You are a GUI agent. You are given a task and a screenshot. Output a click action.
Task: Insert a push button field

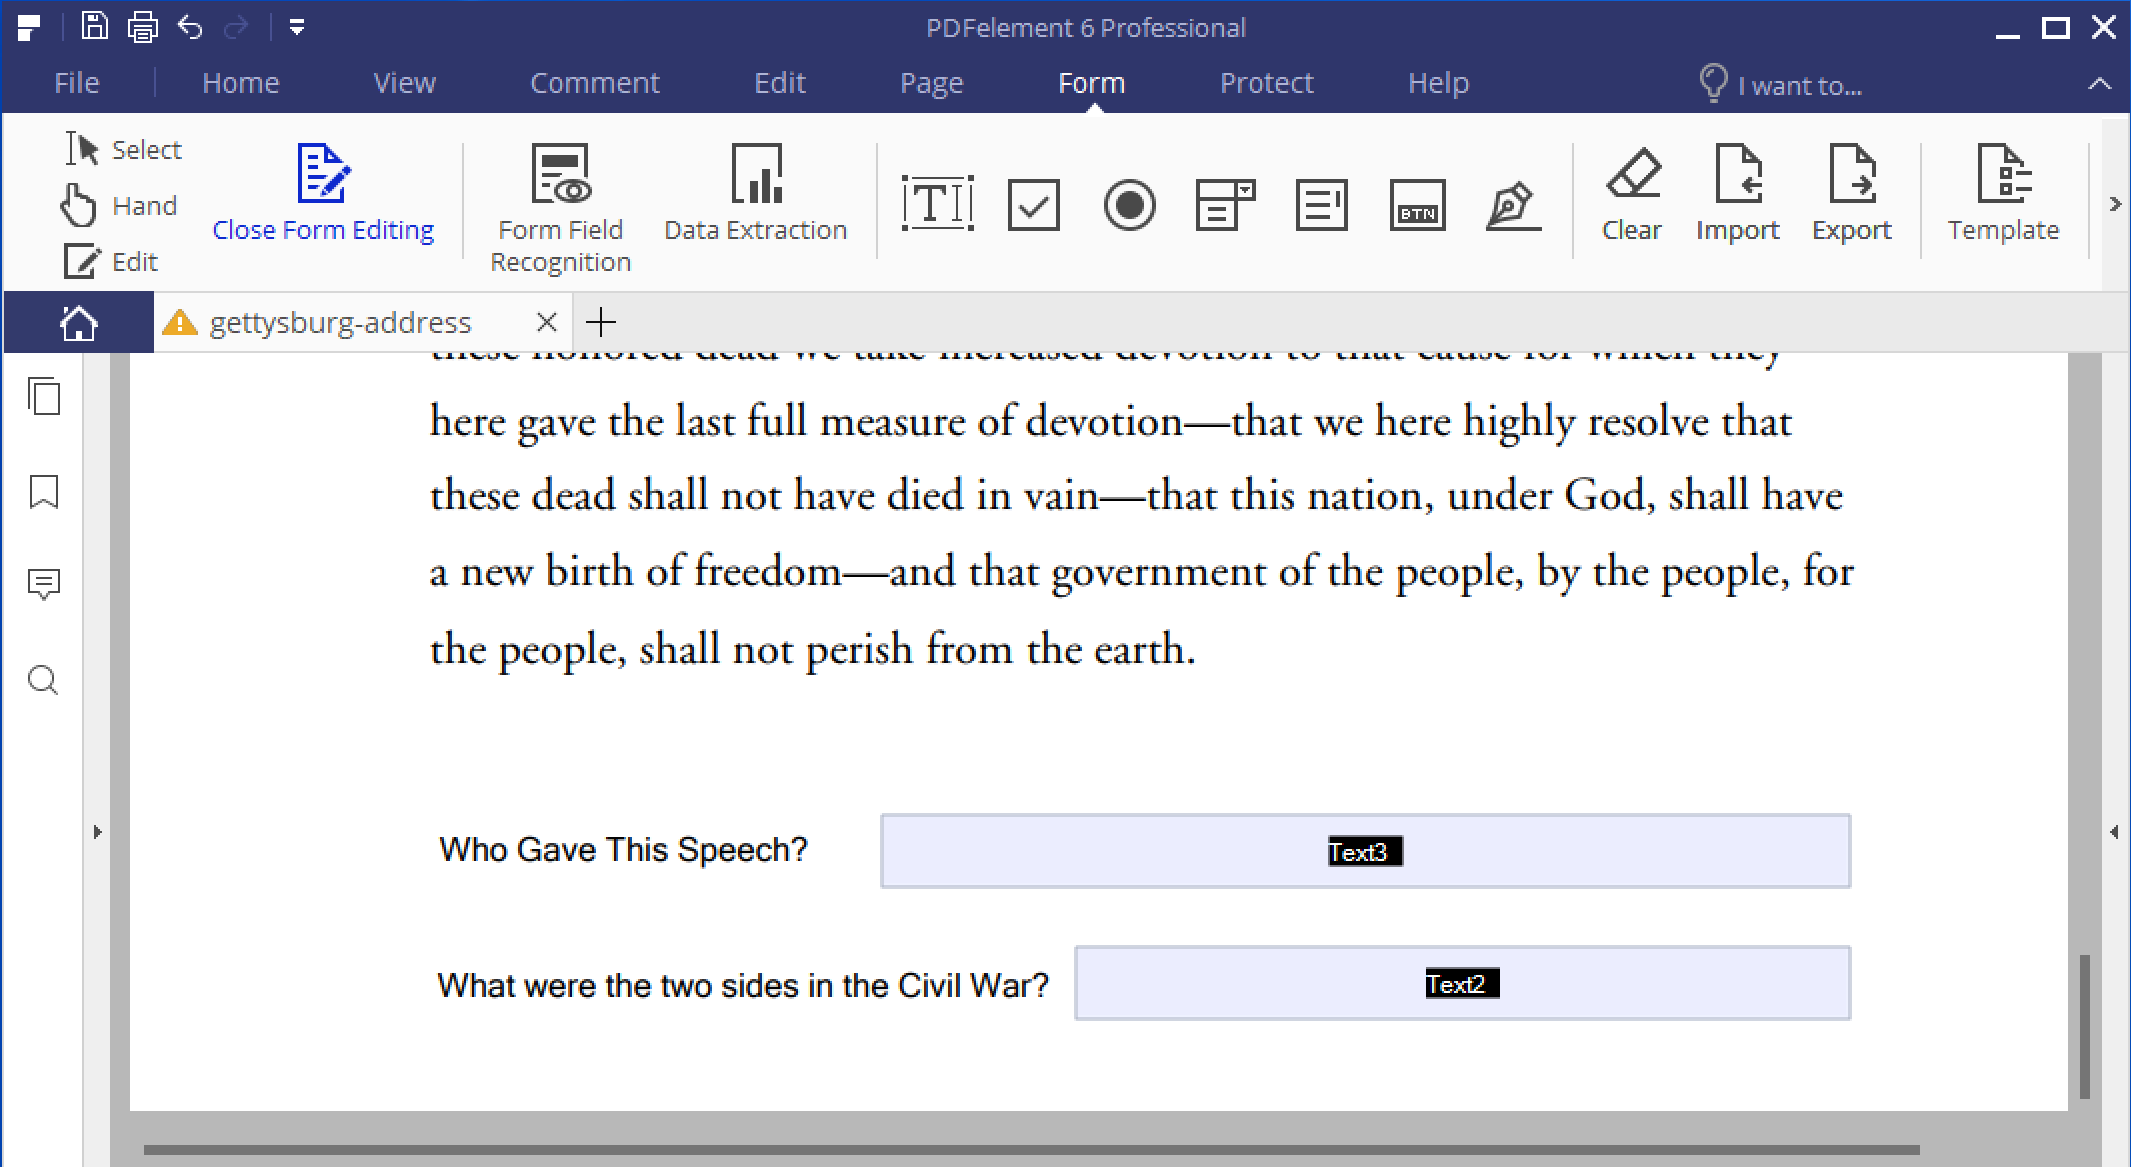[1417, 204]
